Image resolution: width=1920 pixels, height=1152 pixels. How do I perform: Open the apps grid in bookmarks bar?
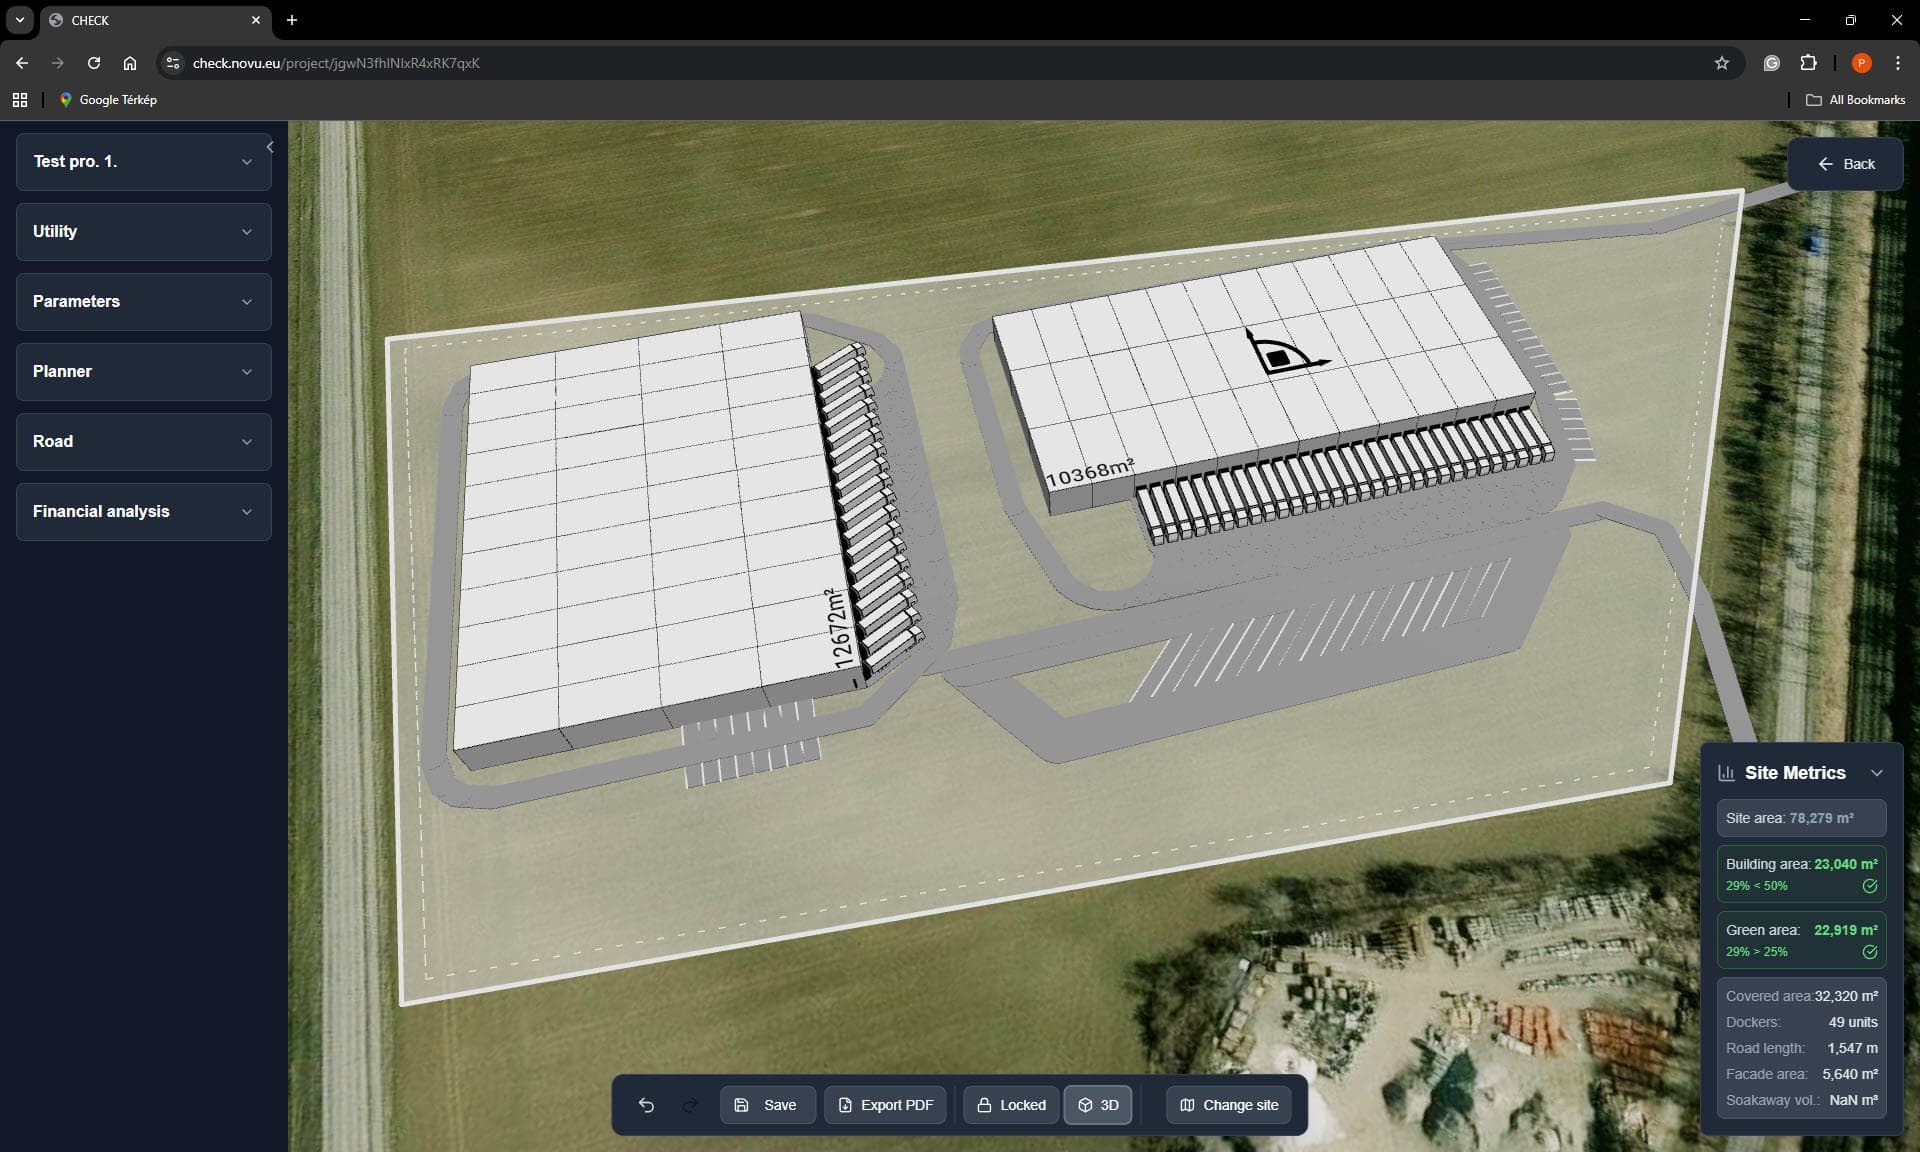[x=20, y=100]
